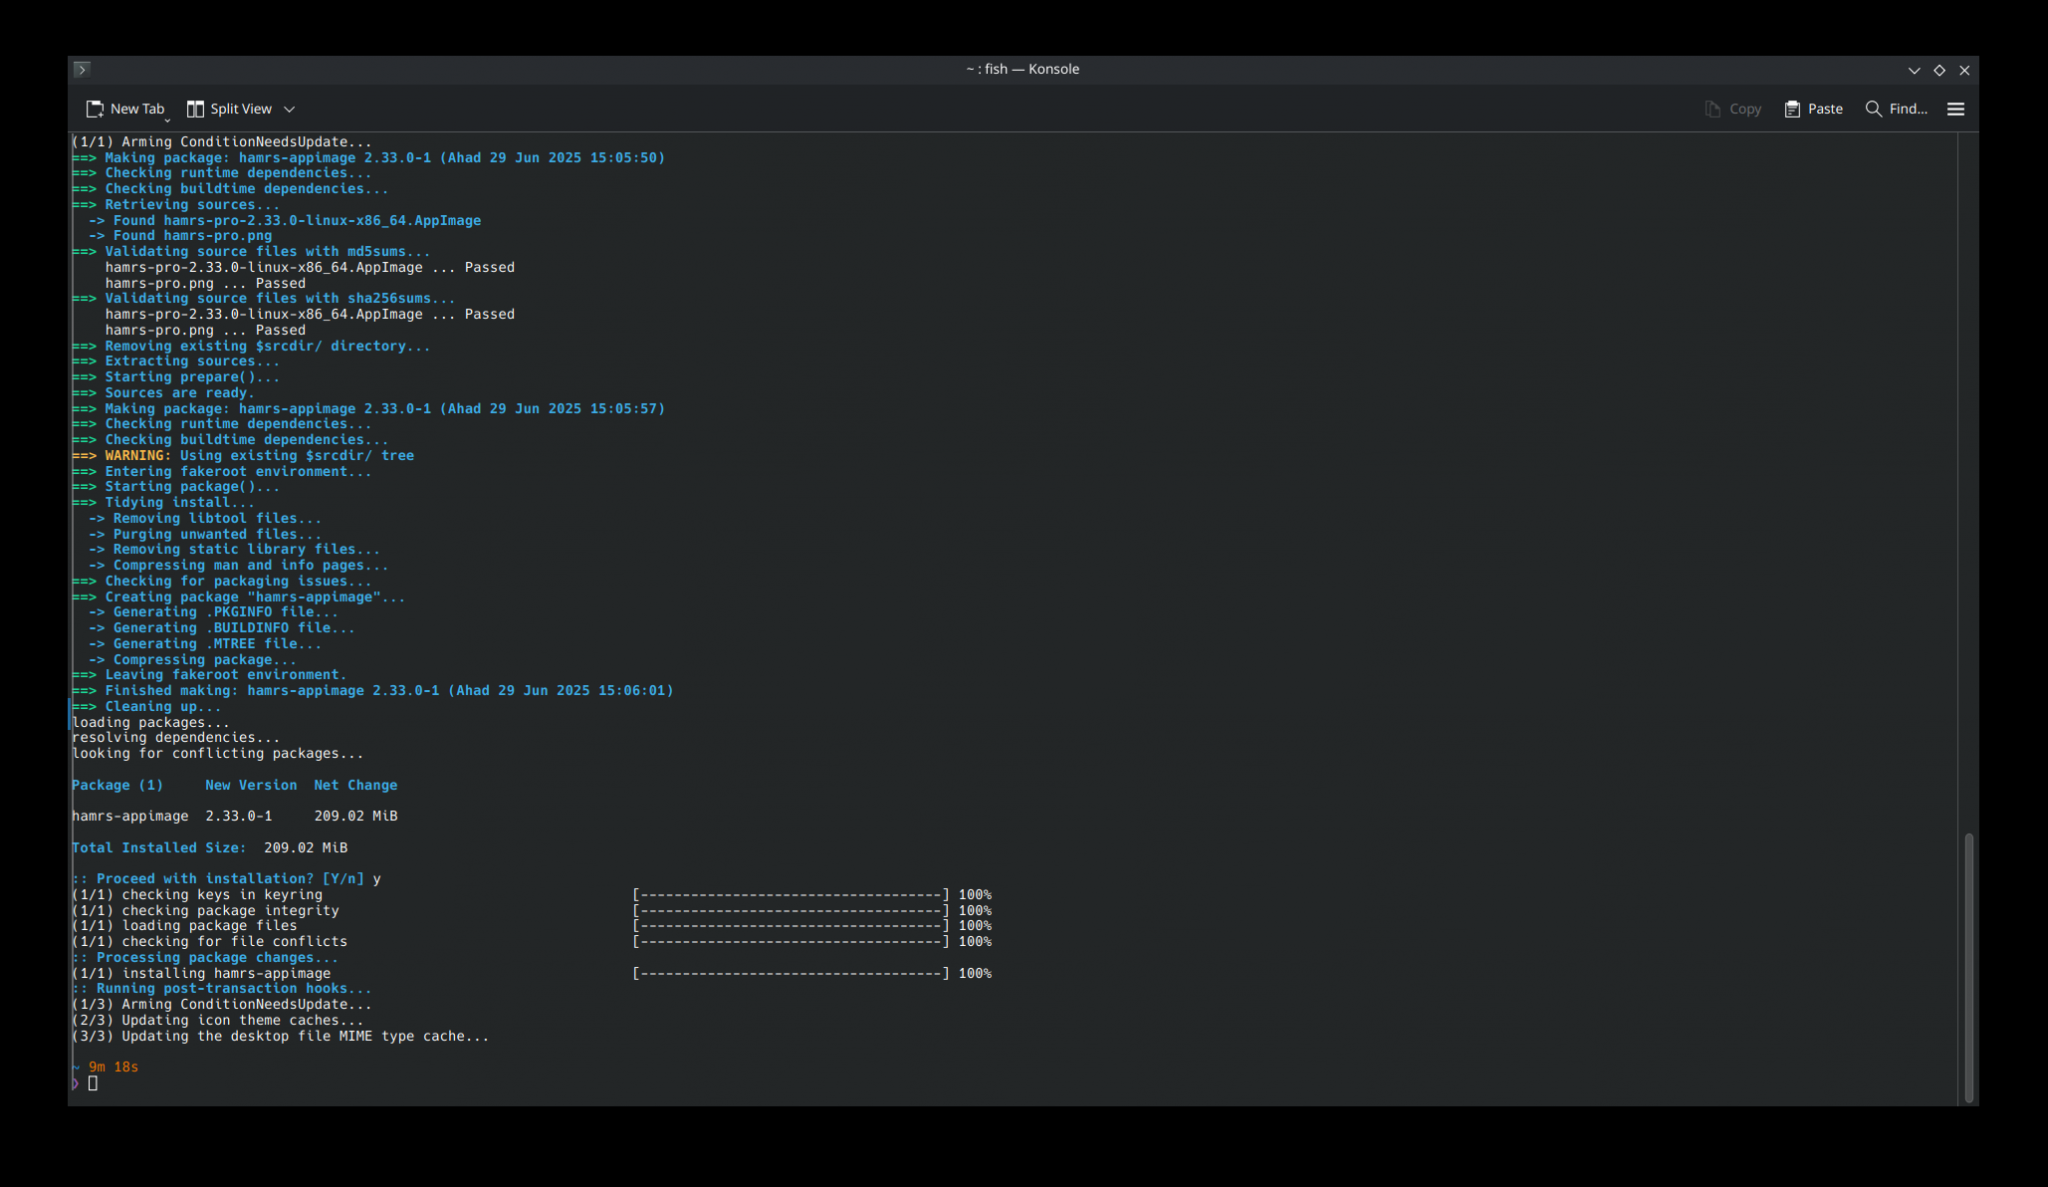The image size is (2048, 1187).
Task: Select the 'Total Installed Size' output line
Action: pyautogui.click(x=209, y=847)
